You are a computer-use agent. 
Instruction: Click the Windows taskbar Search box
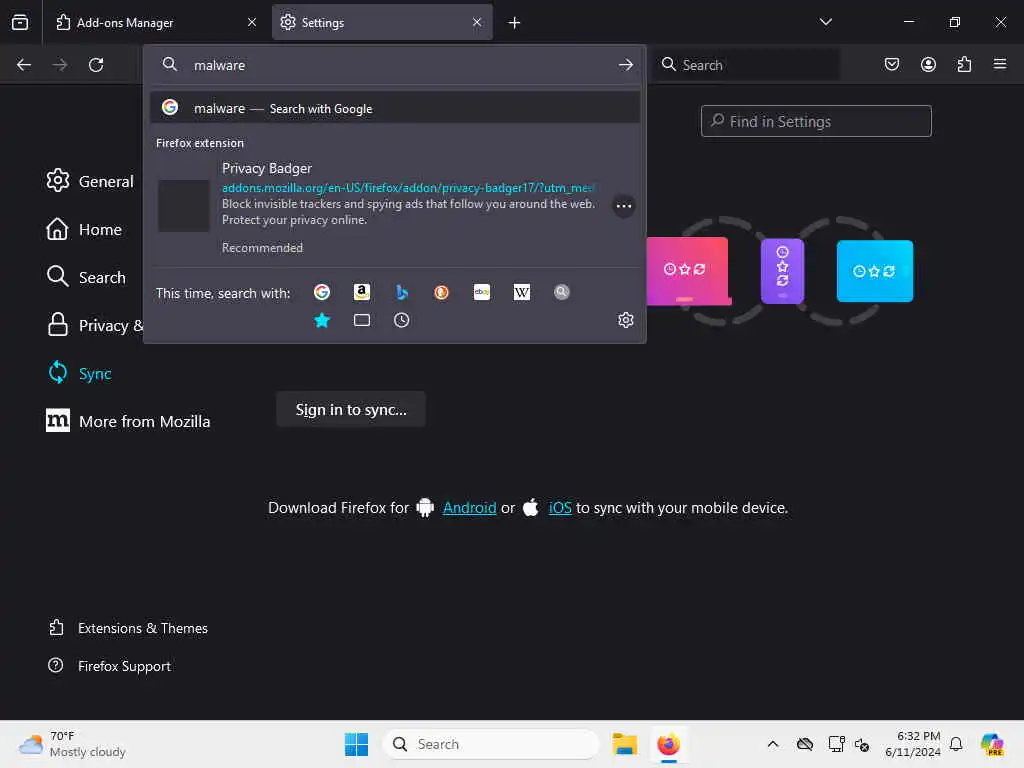click(x=490, y=744)
